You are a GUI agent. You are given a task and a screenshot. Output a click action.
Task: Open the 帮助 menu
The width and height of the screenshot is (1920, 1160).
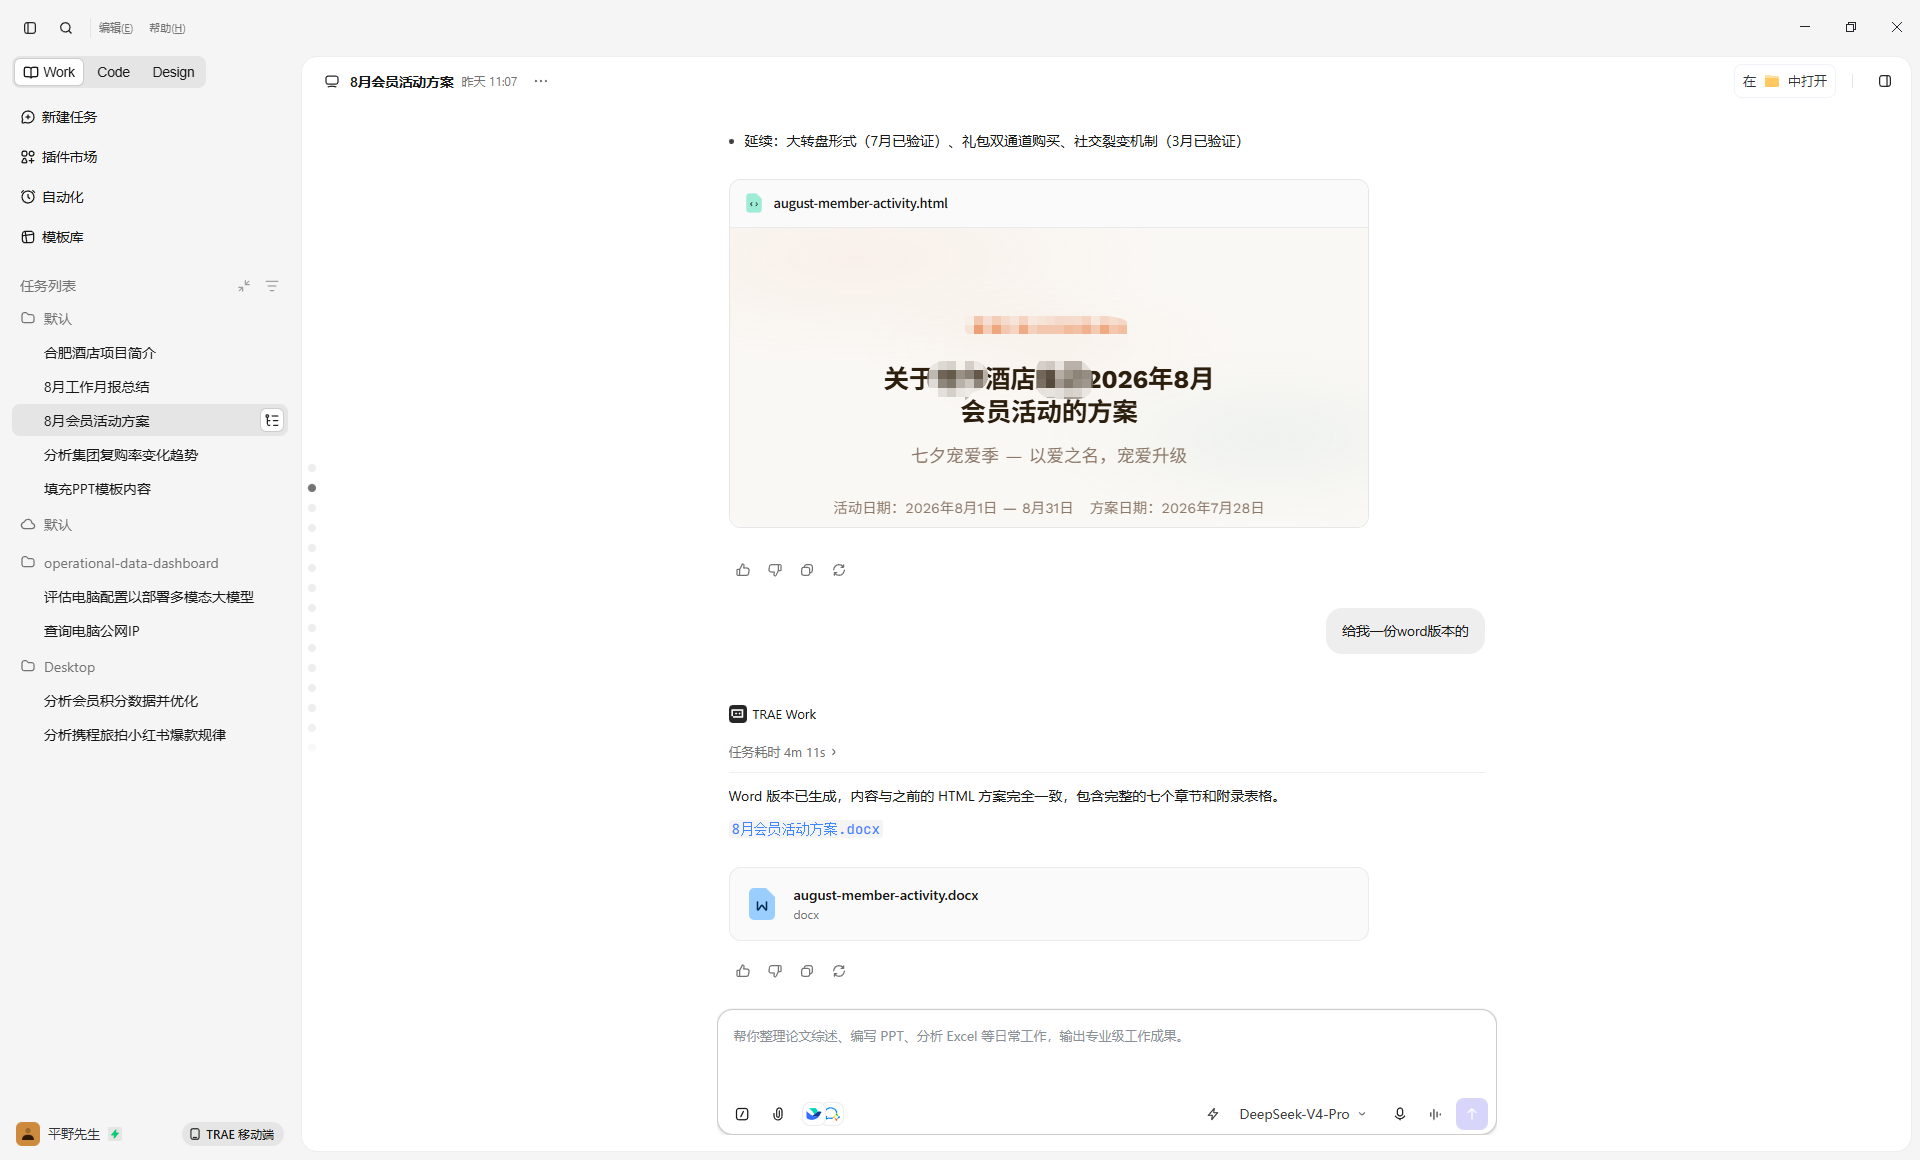167,28
